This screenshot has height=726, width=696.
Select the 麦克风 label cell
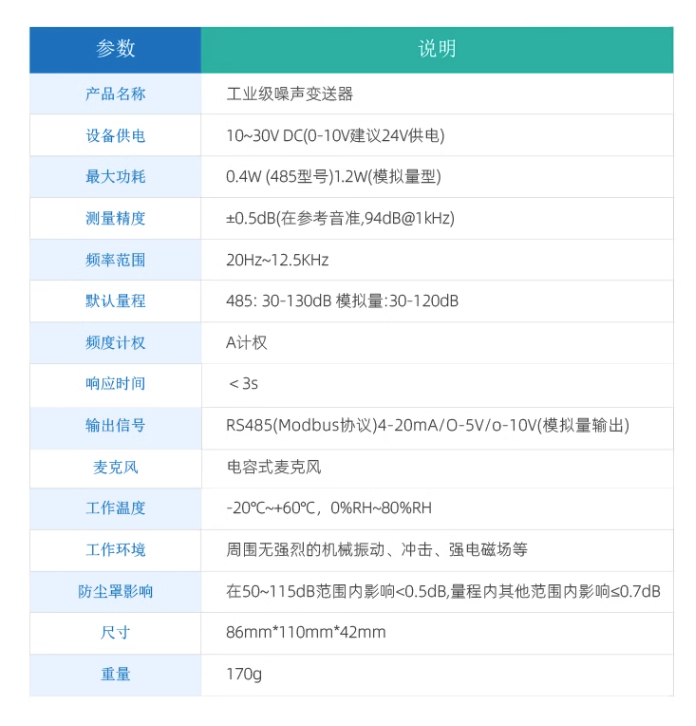point(115,467)
